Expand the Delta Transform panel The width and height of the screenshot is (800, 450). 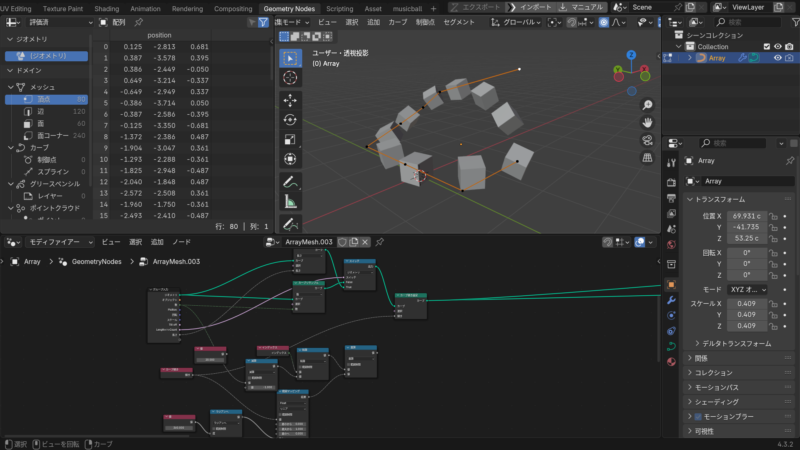click(735, 344)
